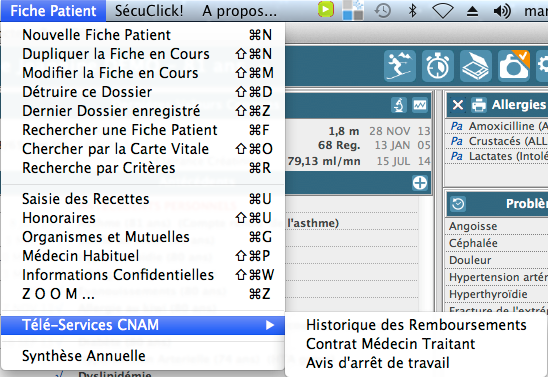The width and height of the screenshot is (548, 377).
Task: Click the printer icon beside Allergies
Action: (x=478, y=105)
